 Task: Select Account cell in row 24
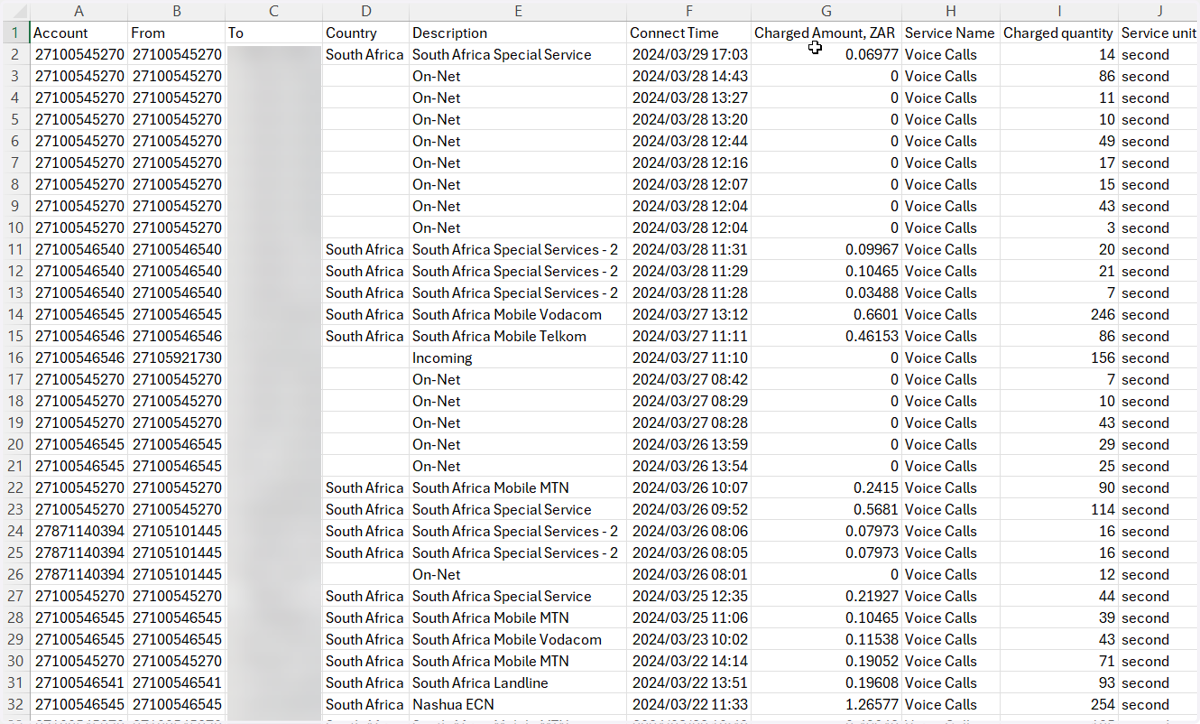tap(80, 531)
